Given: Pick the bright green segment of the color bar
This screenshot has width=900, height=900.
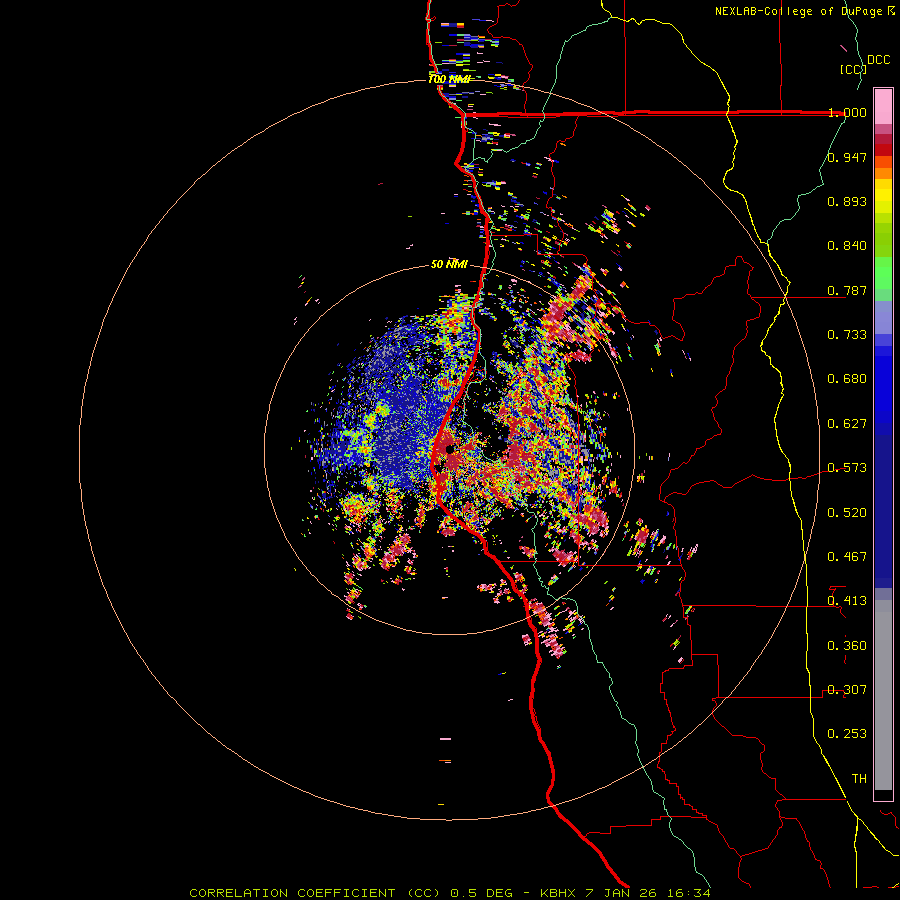Looking at the screenshot, I should click(x=883, y=273).
